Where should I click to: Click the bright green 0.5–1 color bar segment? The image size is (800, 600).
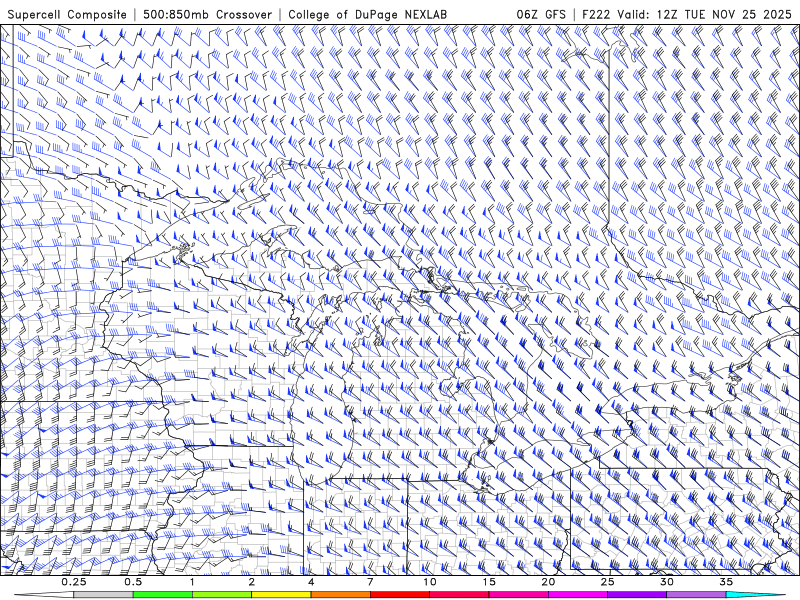click(163, 595)
